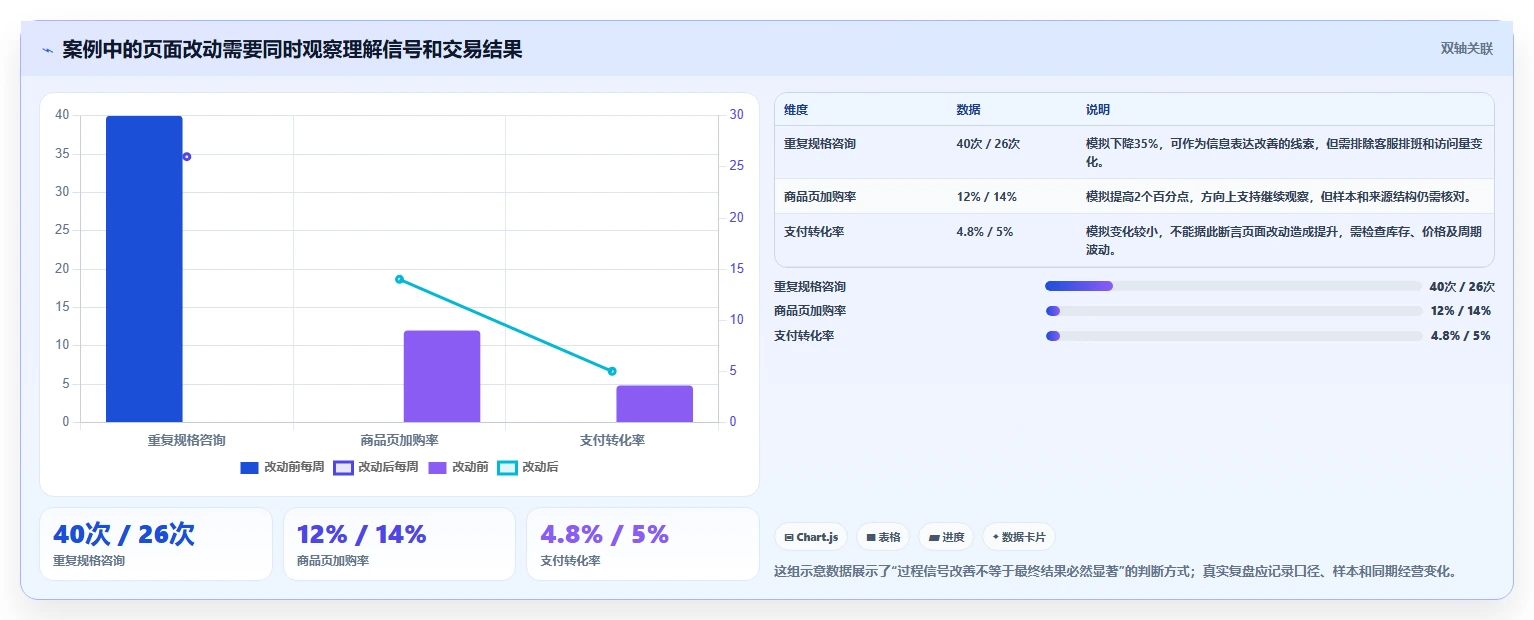The image size is (1534, 620).
Task: Click the 数据 table column header
Action: click(968, 110)
